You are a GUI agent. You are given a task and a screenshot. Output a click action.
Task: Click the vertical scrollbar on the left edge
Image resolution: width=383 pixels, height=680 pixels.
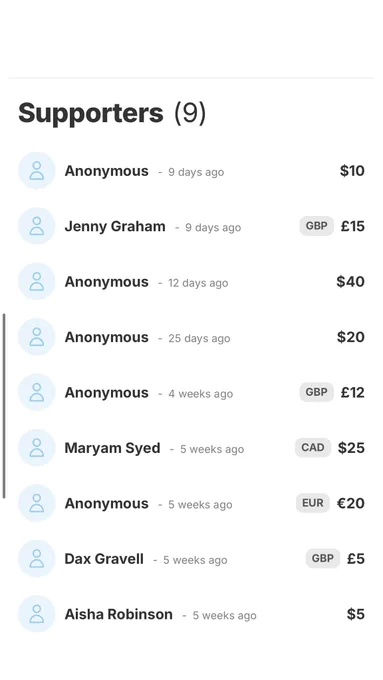pyautogui.click(x=4, y=406)
